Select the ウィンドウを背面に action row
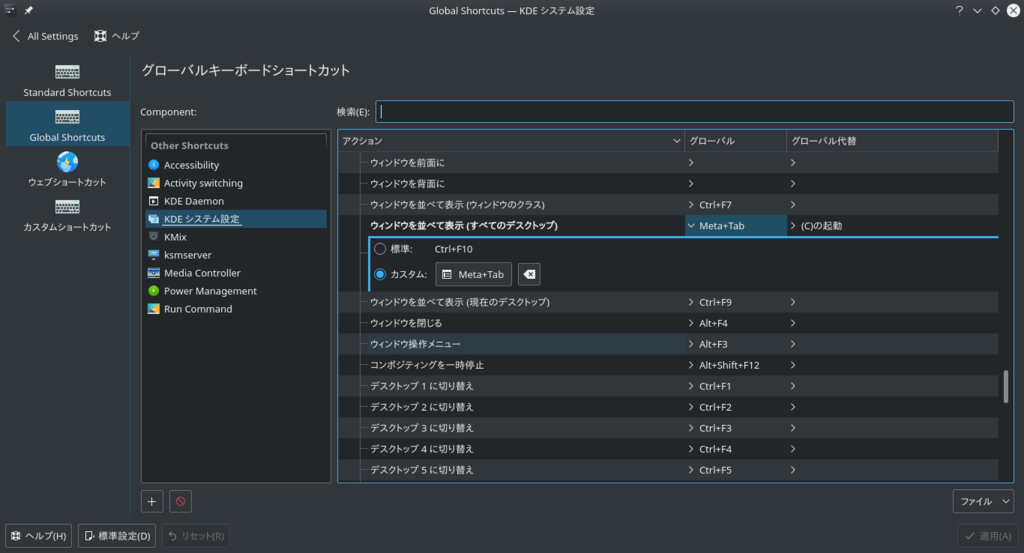Screen dimensions: 1024x553 (668, 183)
